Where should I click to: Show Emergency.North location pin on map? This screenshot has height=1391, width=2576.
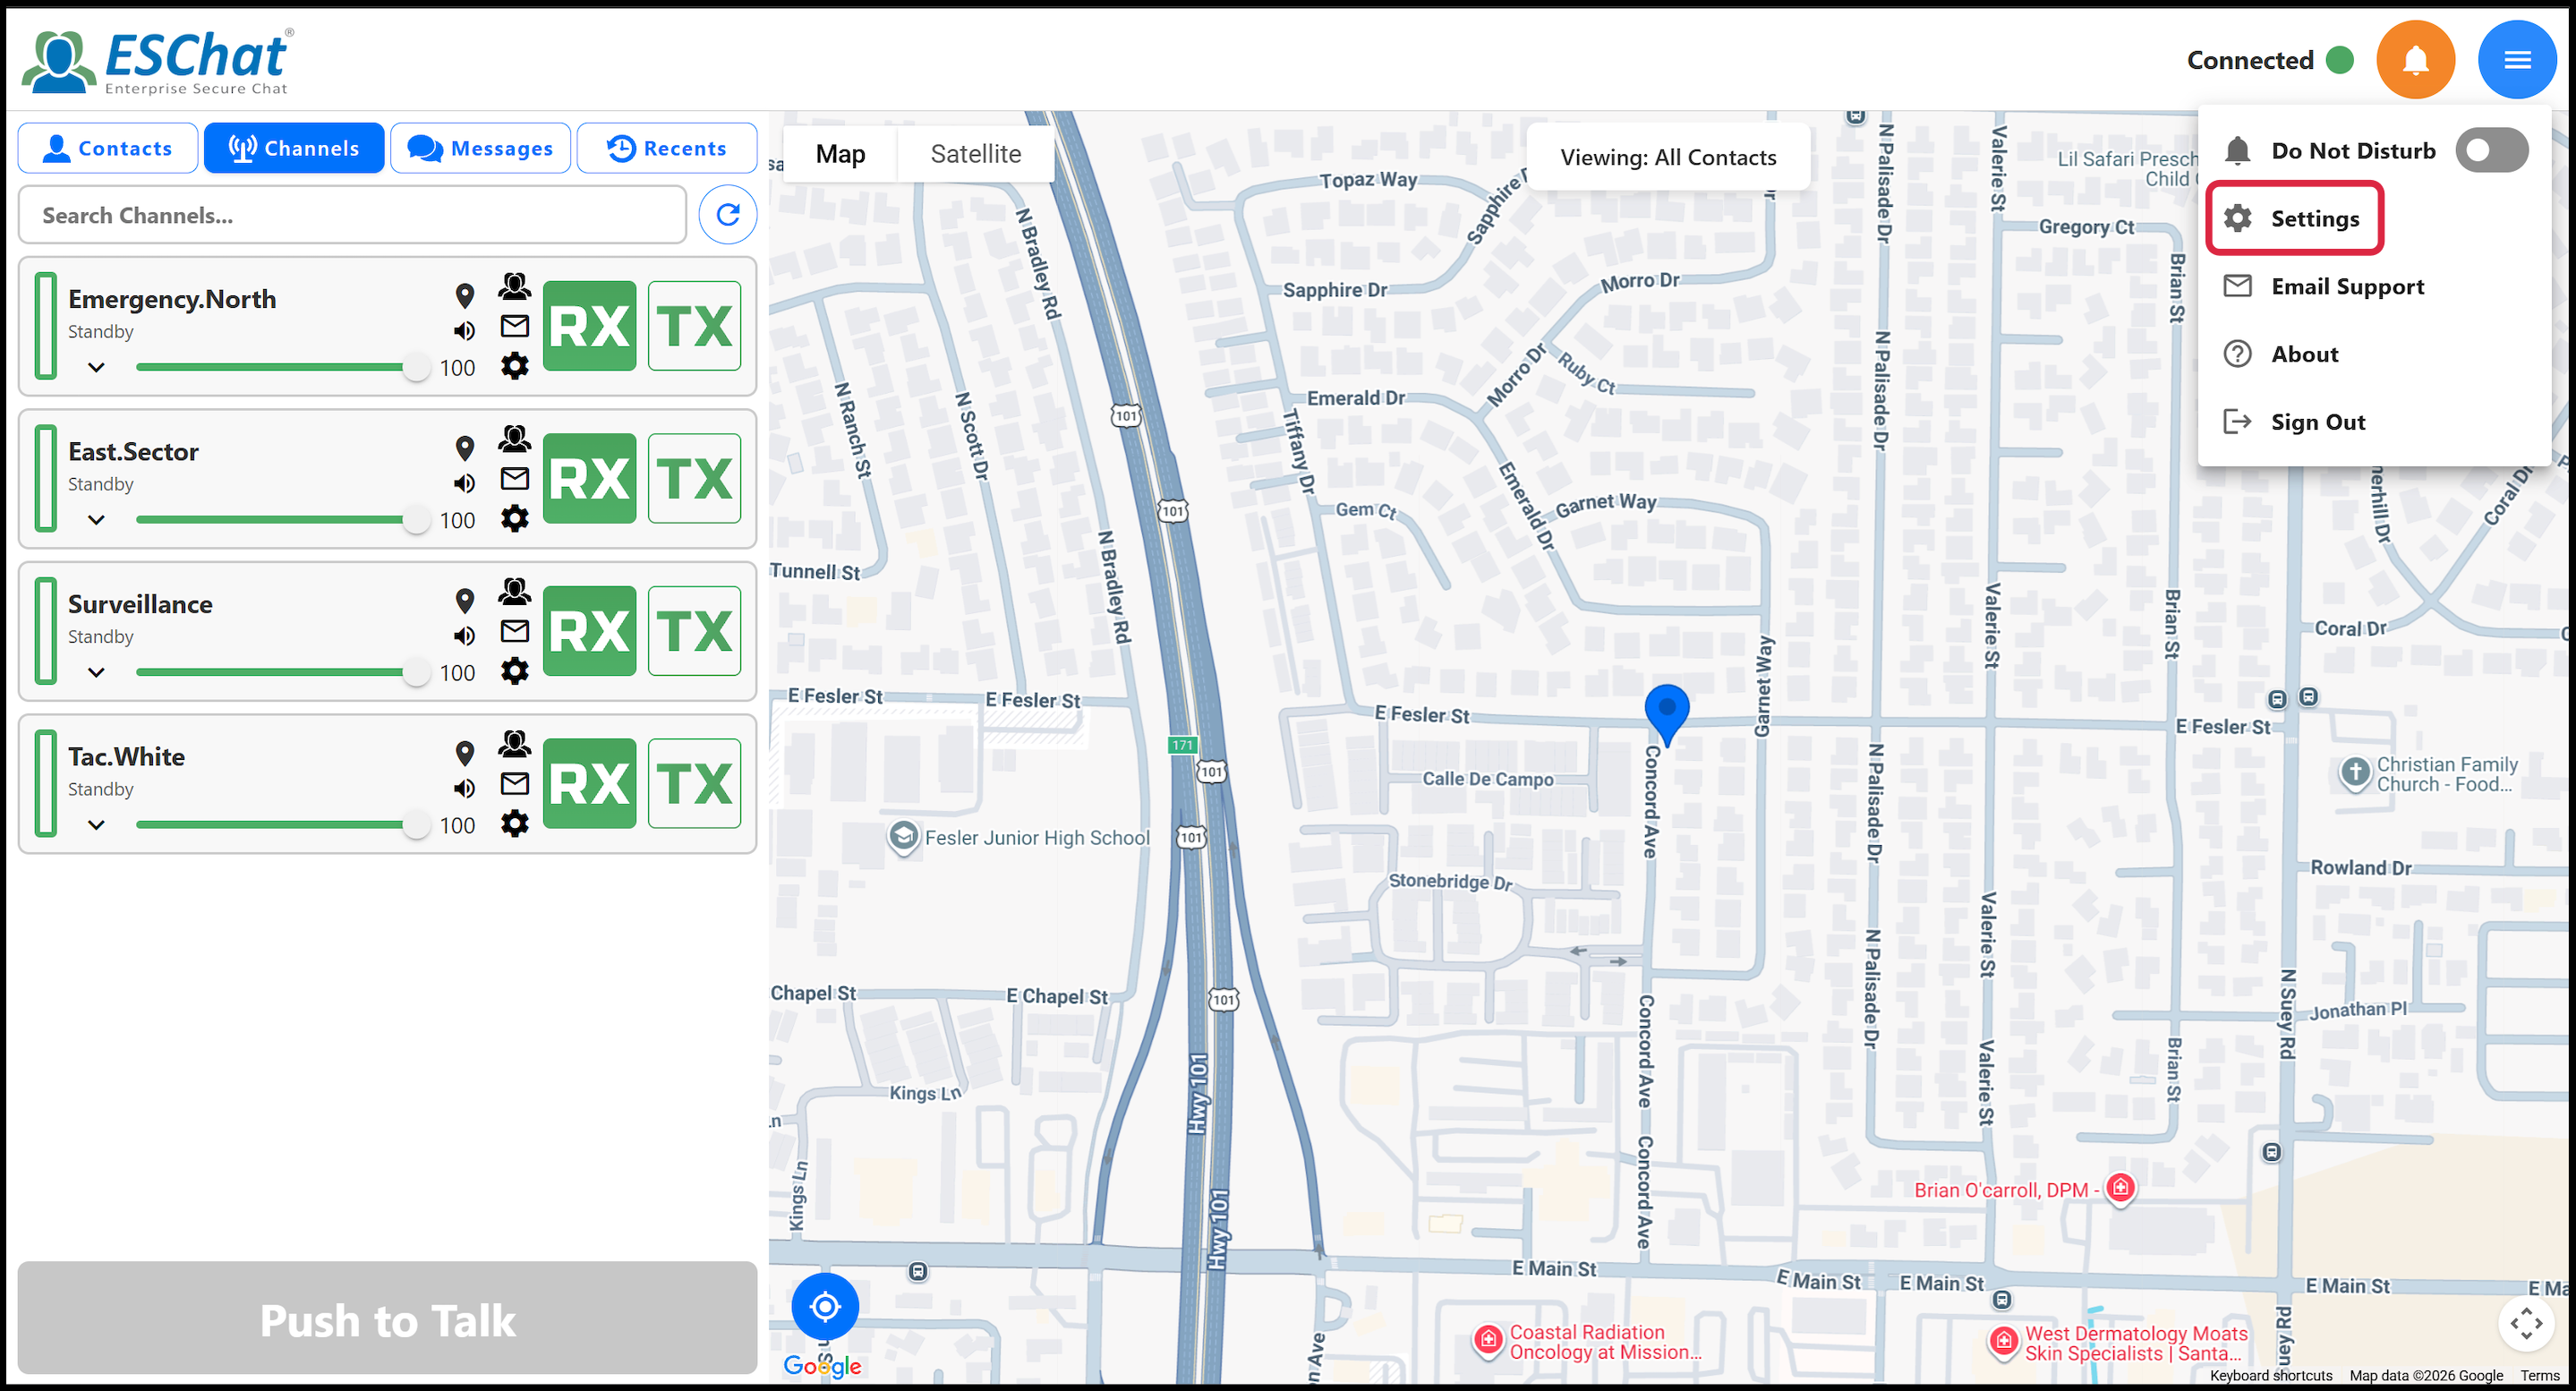click(x=464, y=295)
